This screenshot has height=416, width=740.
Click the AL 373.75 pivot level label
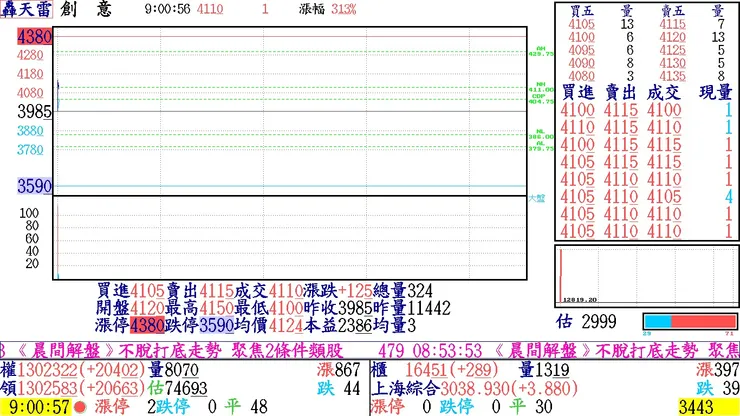[x=541, y=146]
